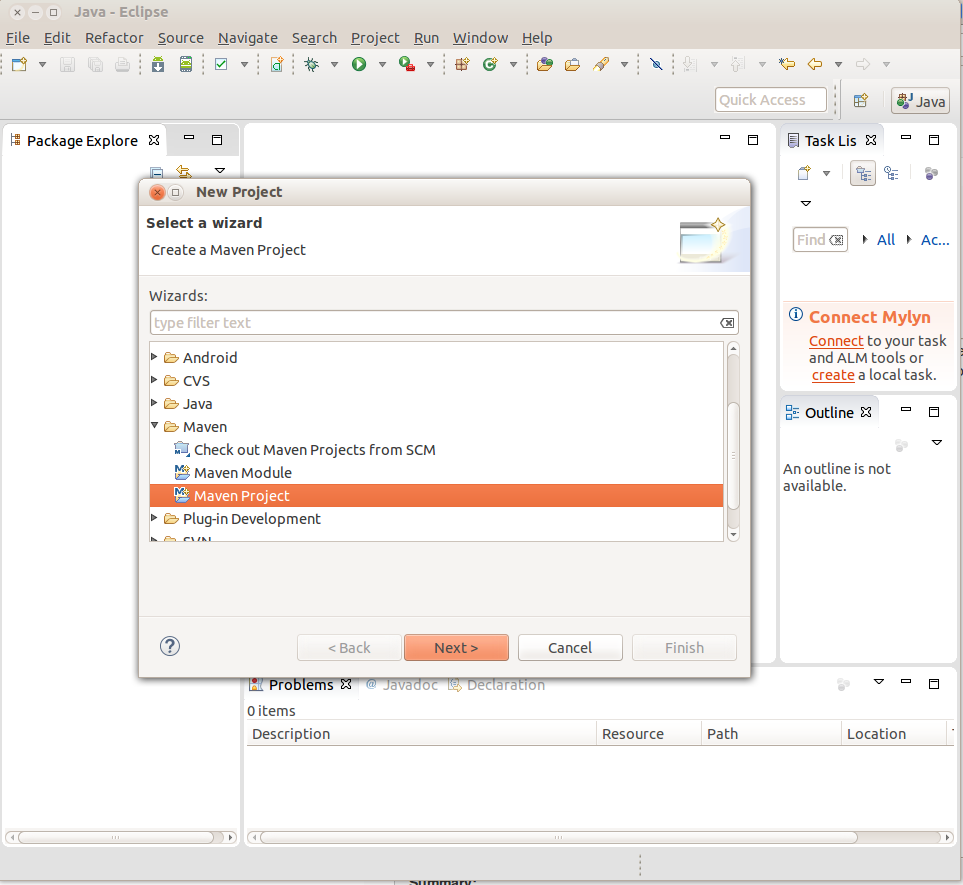Expand the Android wizard folder

(x=154, y=357)
